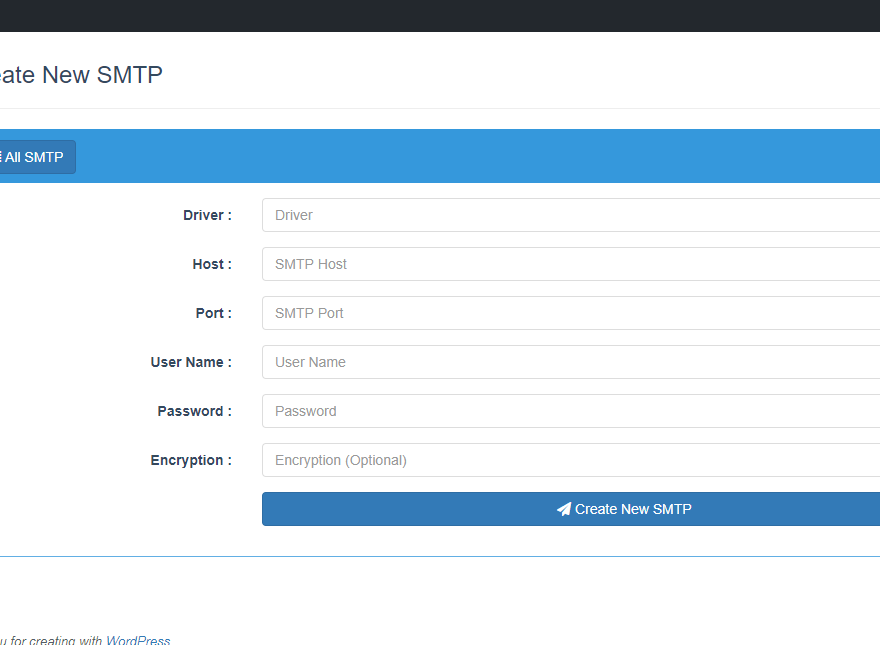Click the 'Port :' label text
880x645 pixels.
click(213, 313)
